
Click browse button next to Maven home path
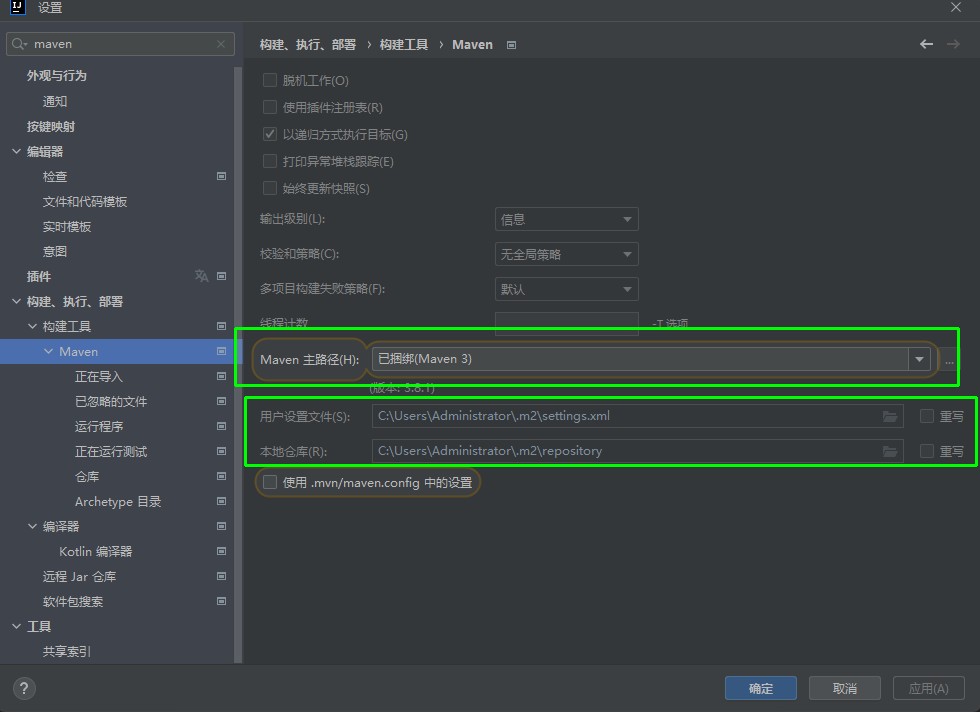949,360
